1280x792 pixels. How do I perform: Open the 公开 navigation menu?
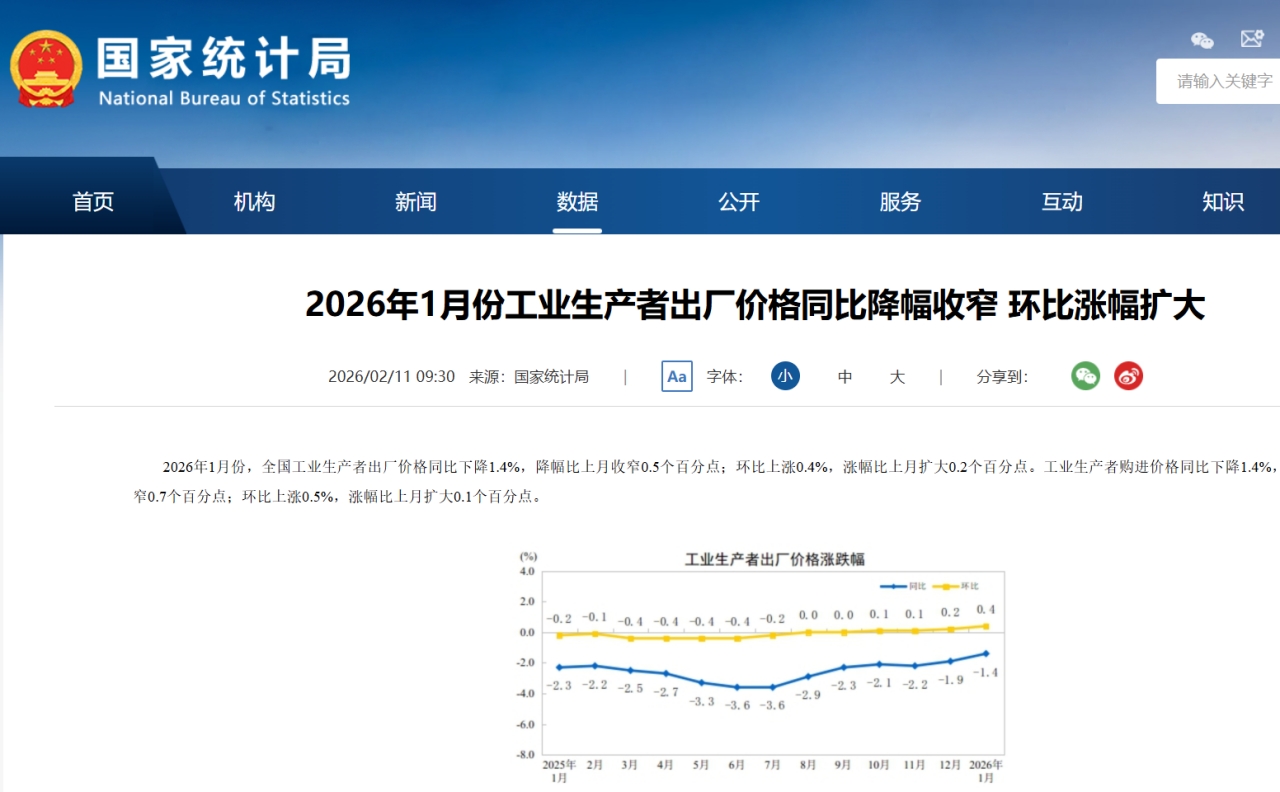pyautogui.click(x=739, y=202)
